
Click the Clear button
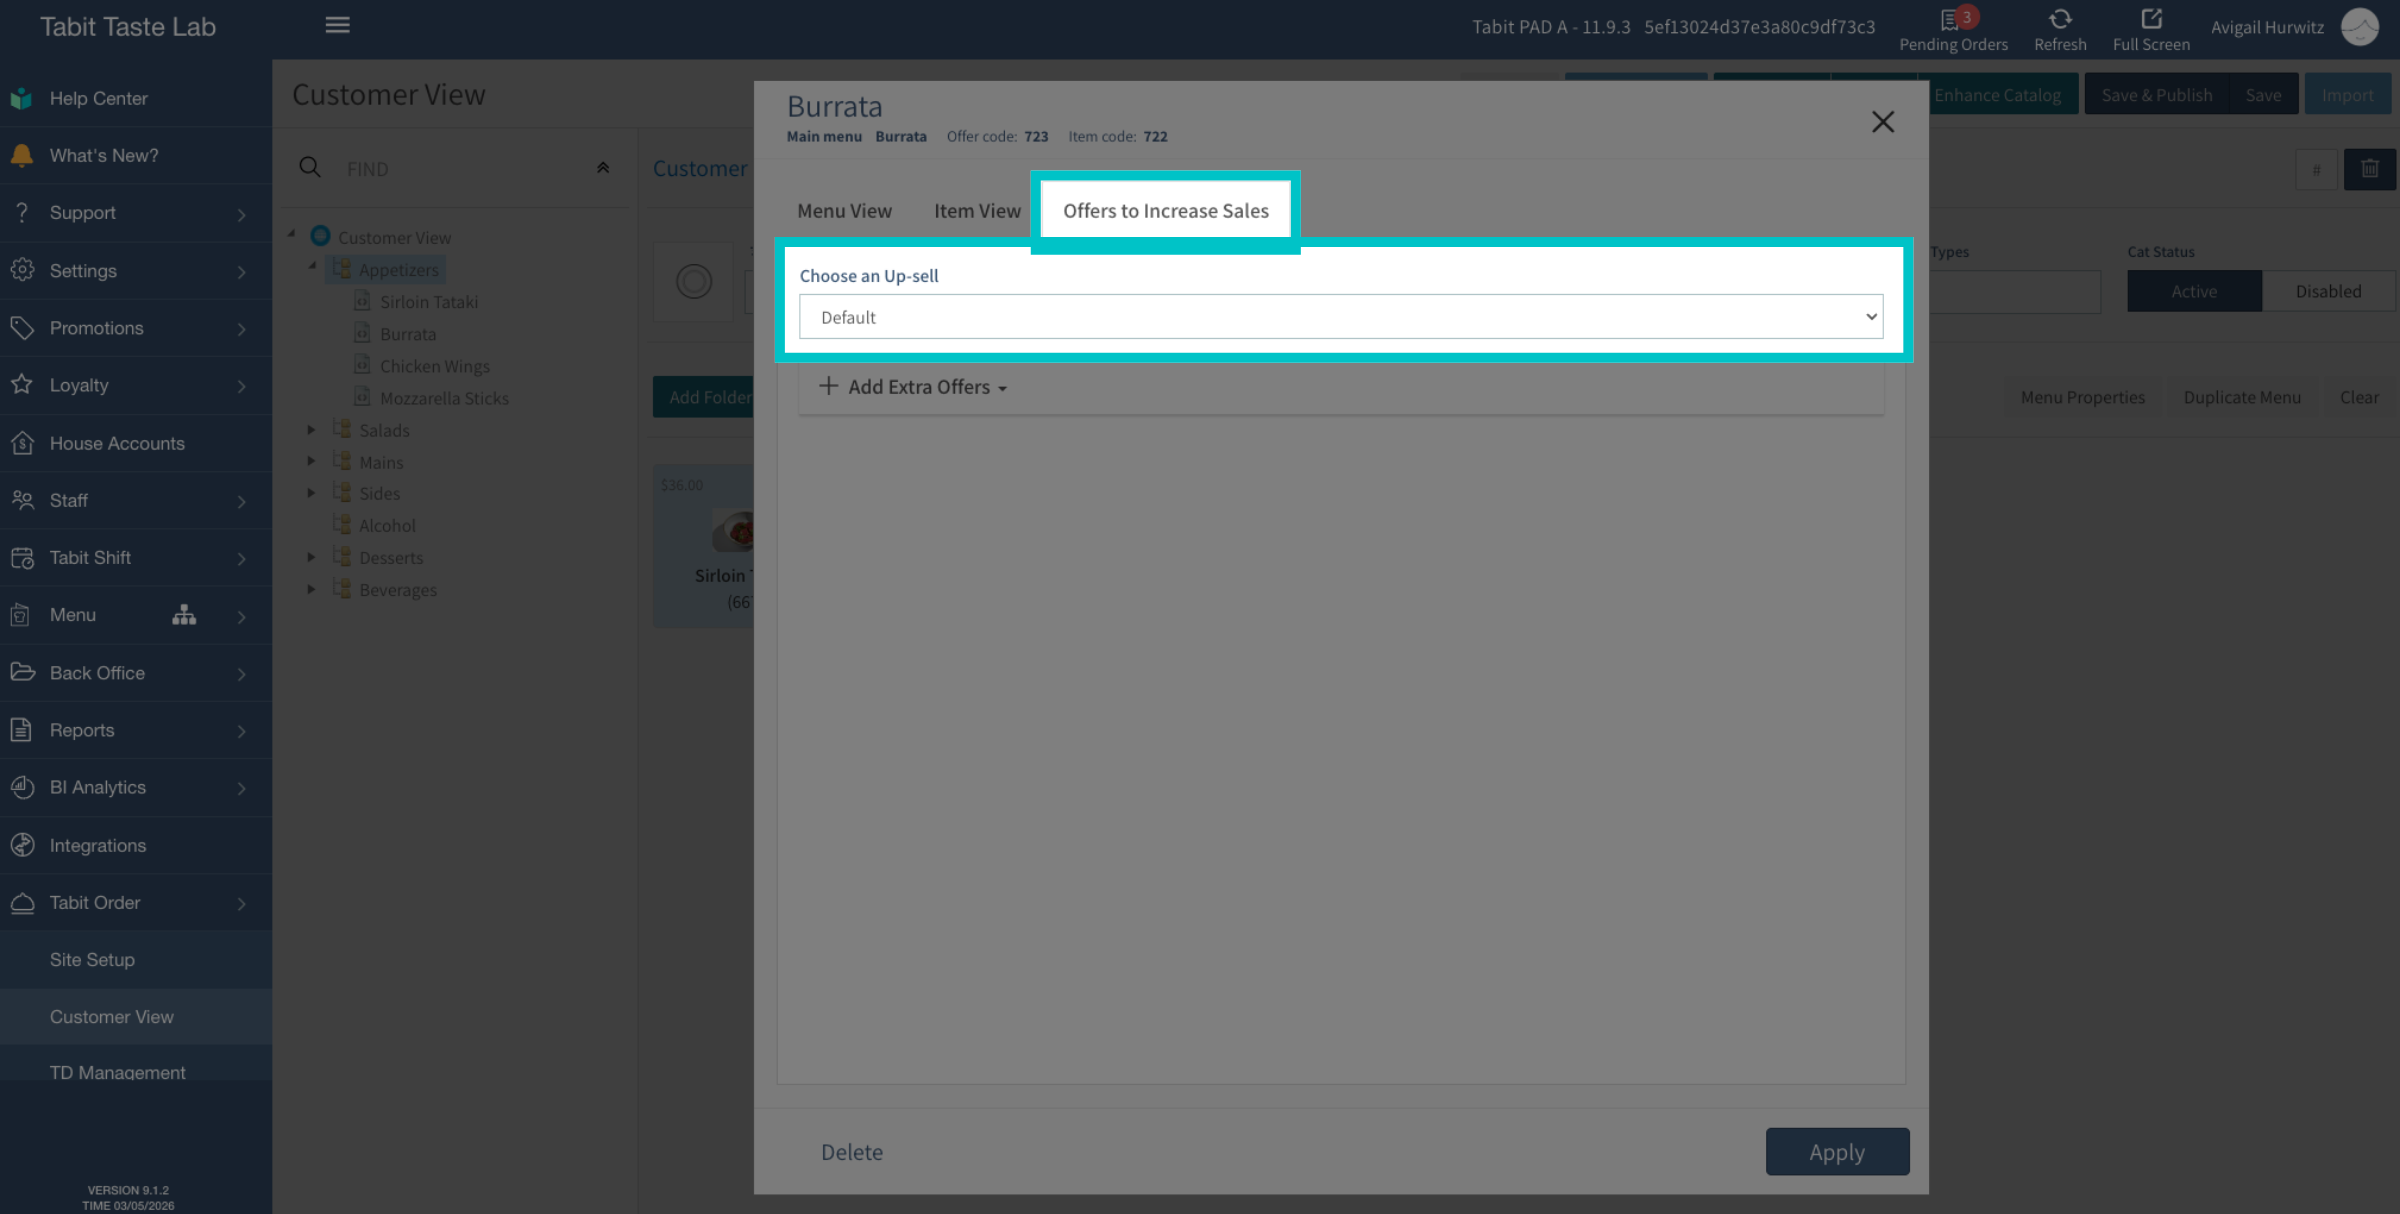tap(2359, 397)
